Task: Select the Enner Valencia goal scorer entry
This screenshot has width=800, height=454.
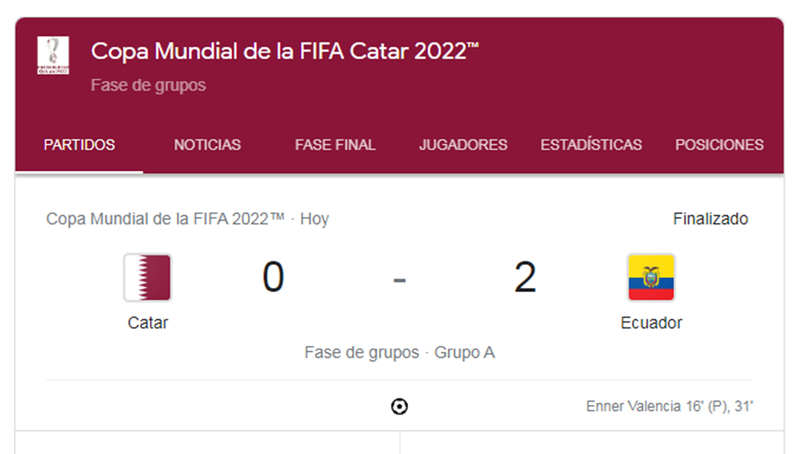Action: [x=669, y=407]
